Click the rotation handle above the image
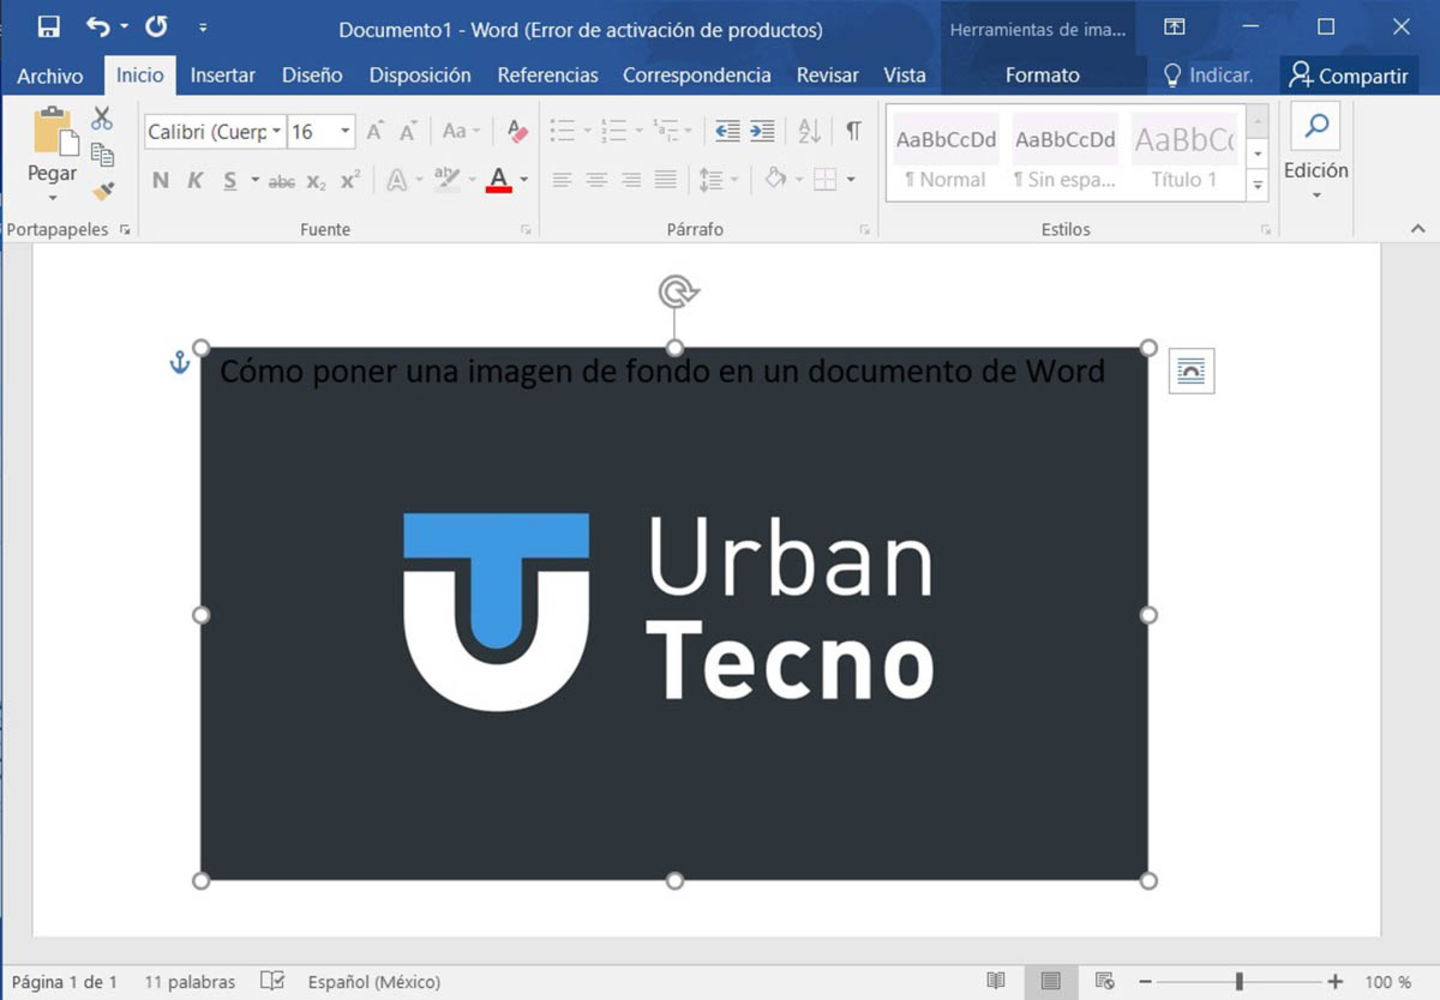 coord(678,292)
